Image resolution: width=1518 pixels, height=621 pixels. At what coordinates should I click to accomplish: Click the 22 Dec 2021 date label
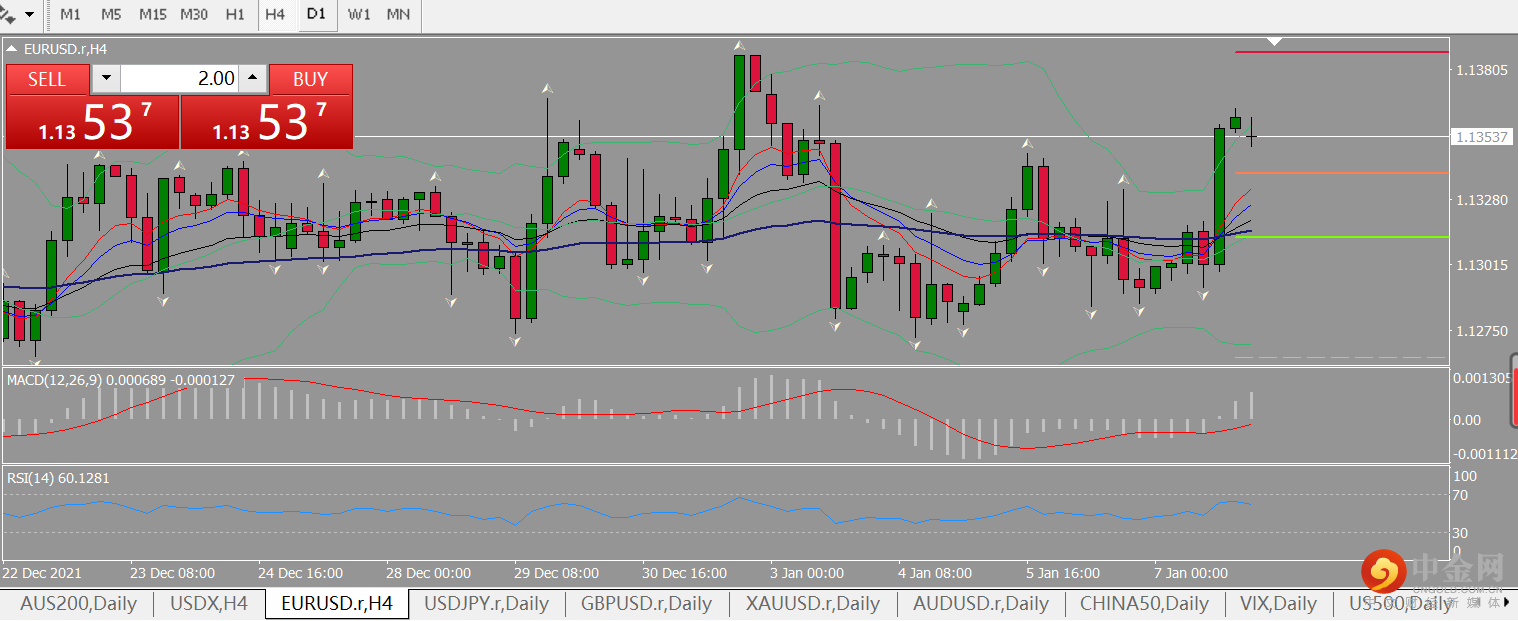coord(42,573)
